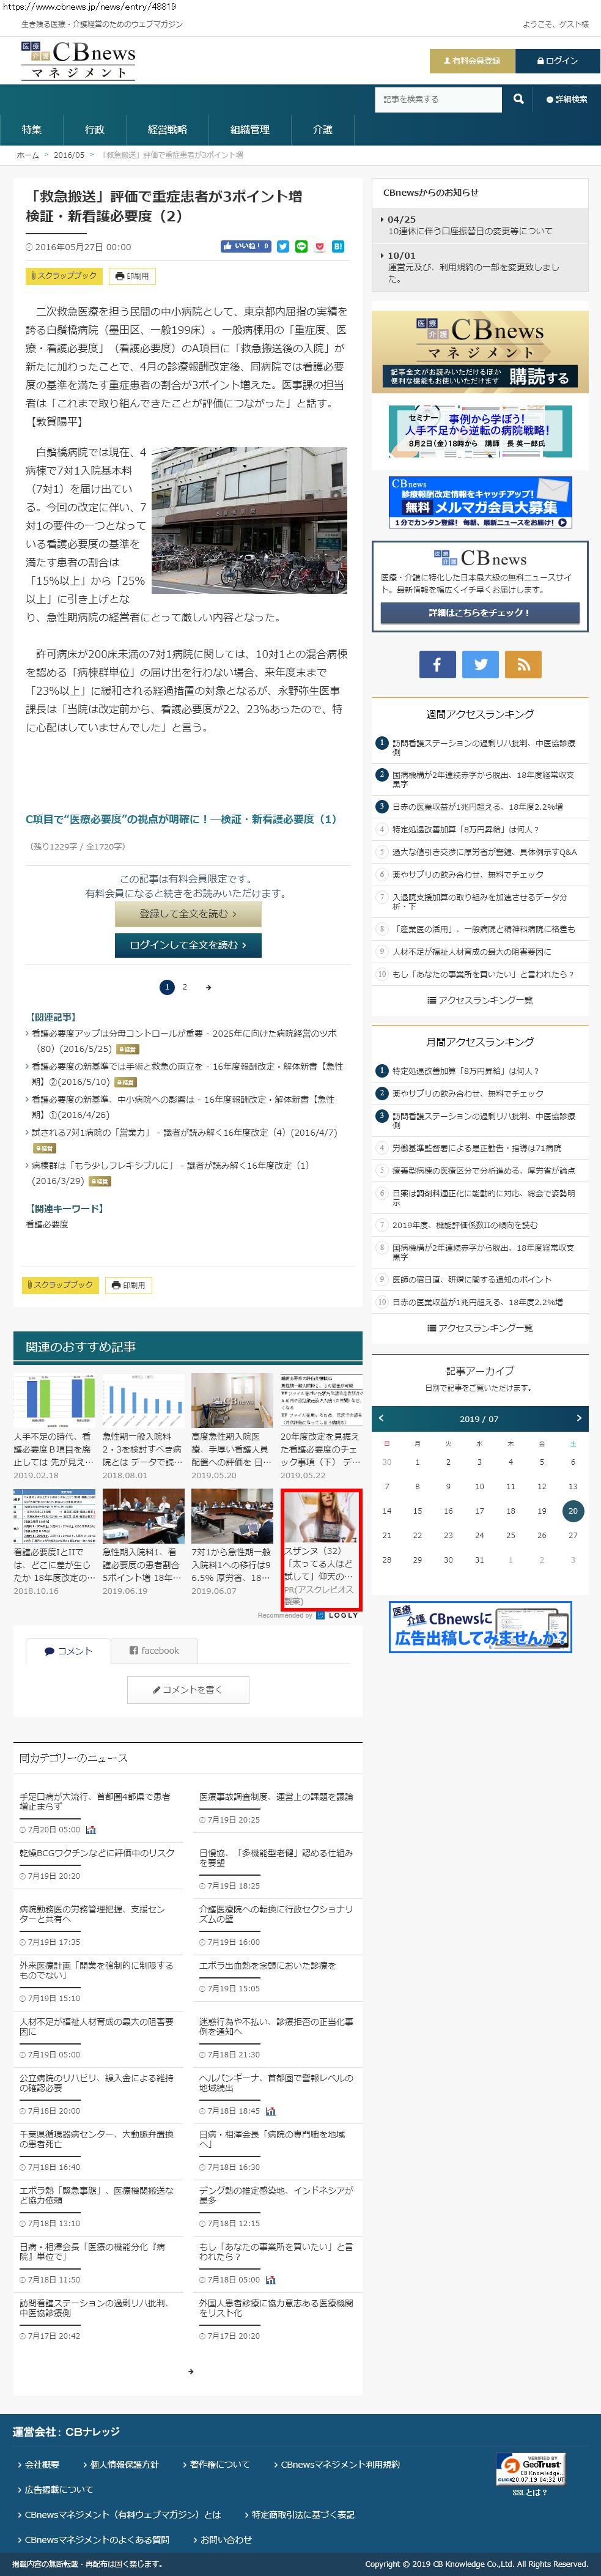Open 詳細検索 advanced search

[567, 99]
